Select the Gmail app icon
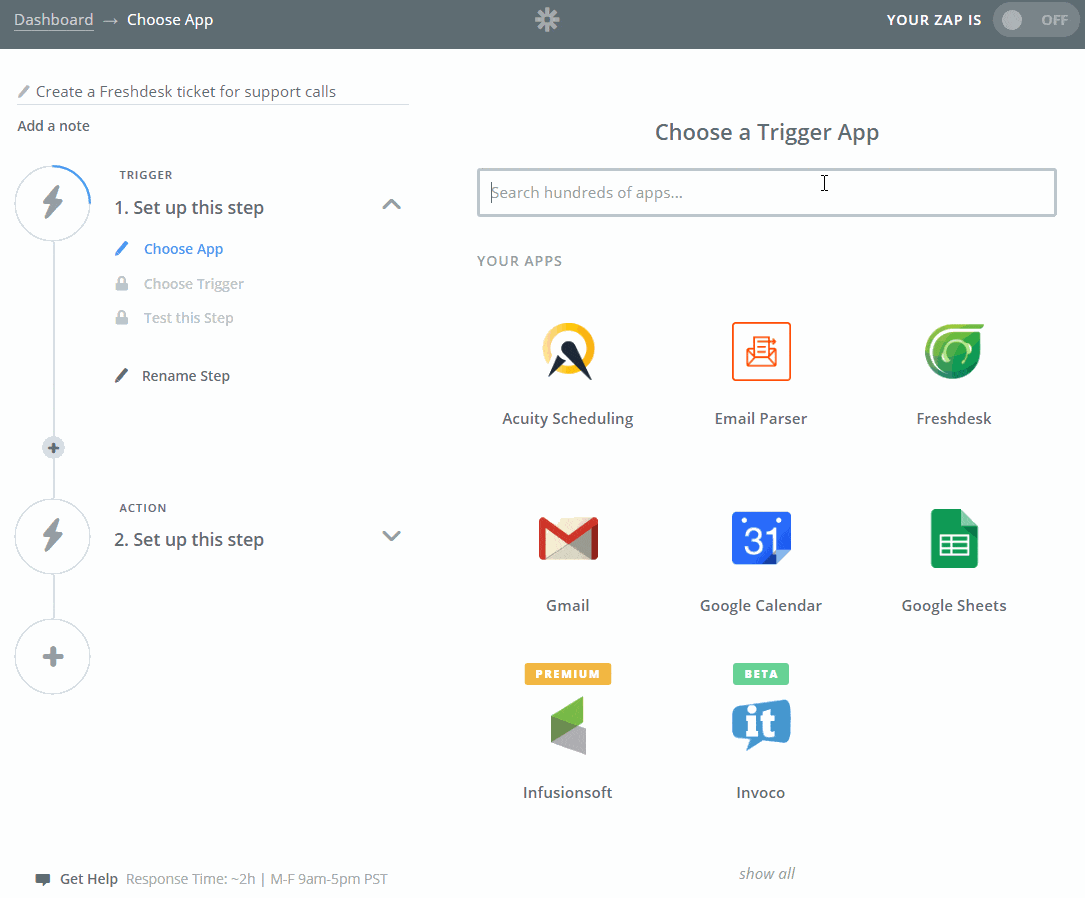 pos(568,538)
